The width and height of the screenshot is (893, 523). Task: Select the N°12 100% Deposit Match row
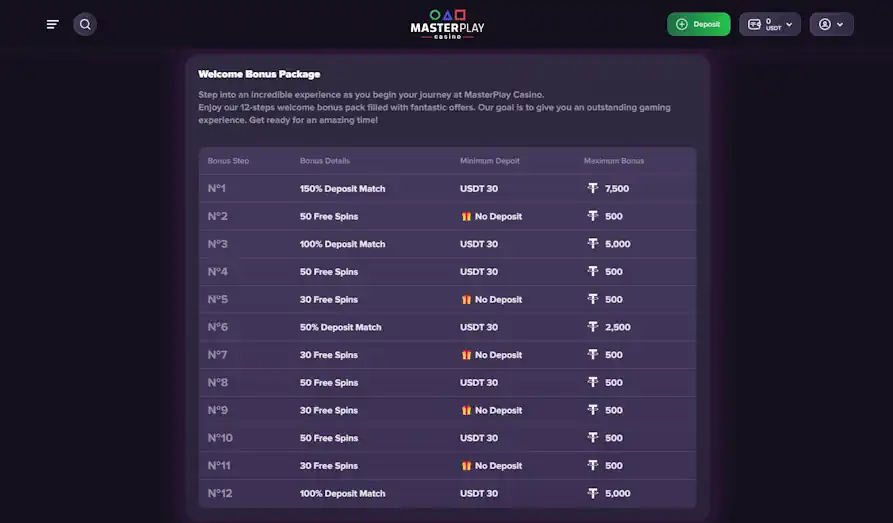pos(447,493)
